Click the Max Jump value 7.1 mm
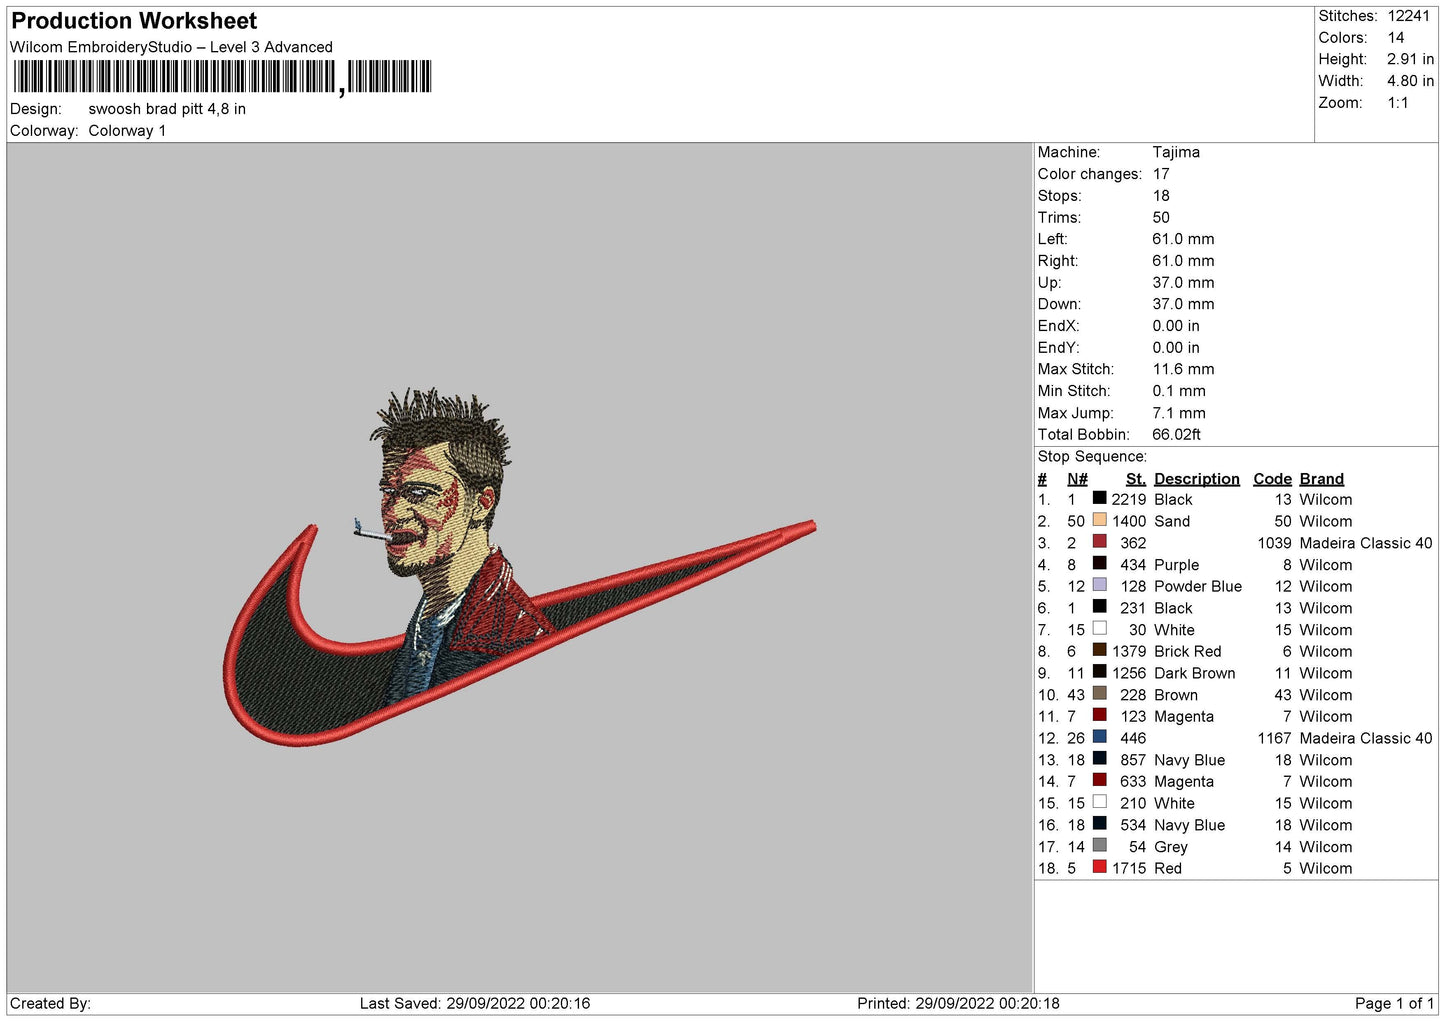The image size is (1445, 1021). 1179,413
